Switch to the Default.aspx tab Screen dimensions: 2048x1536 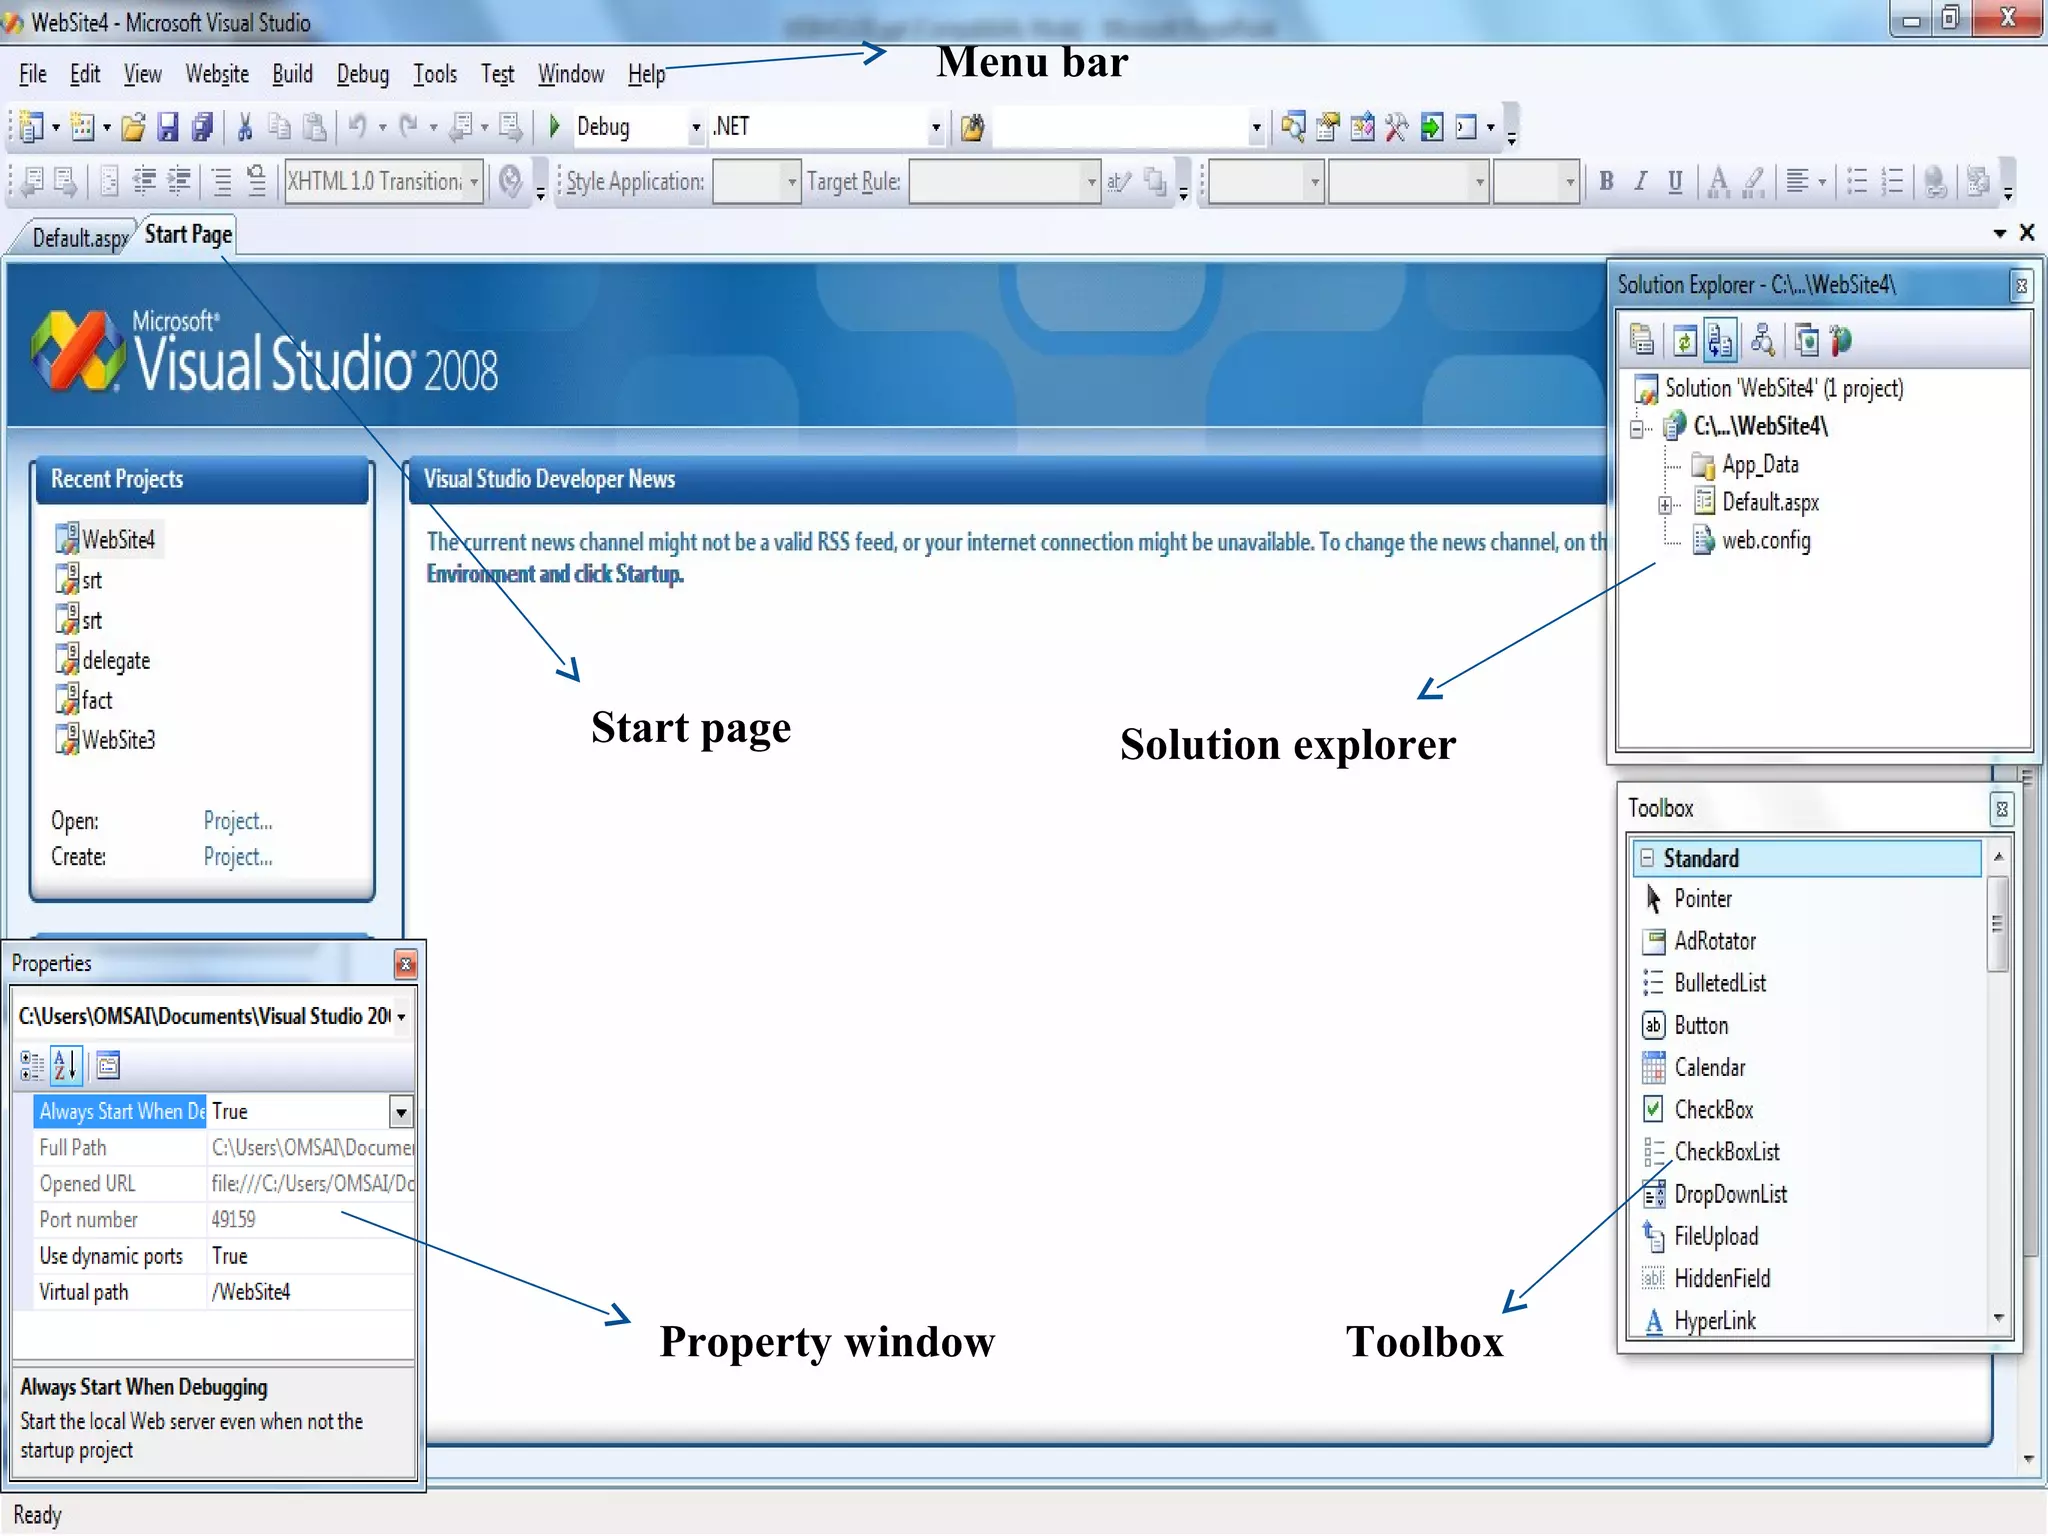pos(80,238)
